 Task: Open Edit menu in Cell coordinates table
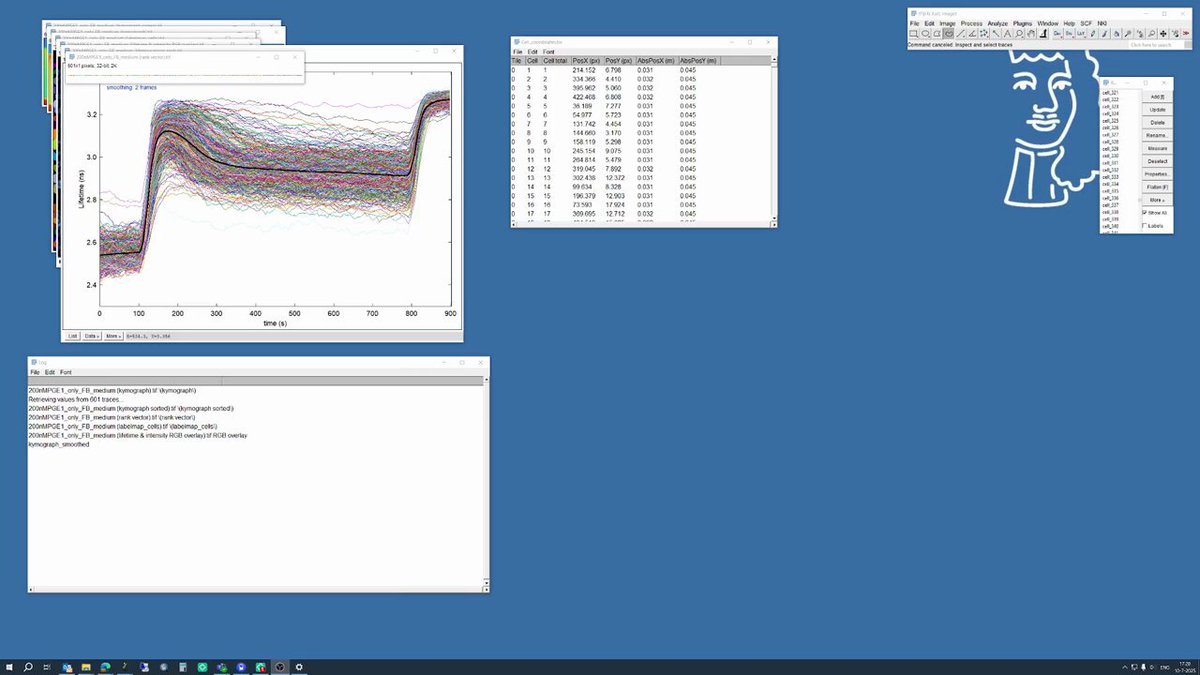(533, 52)
